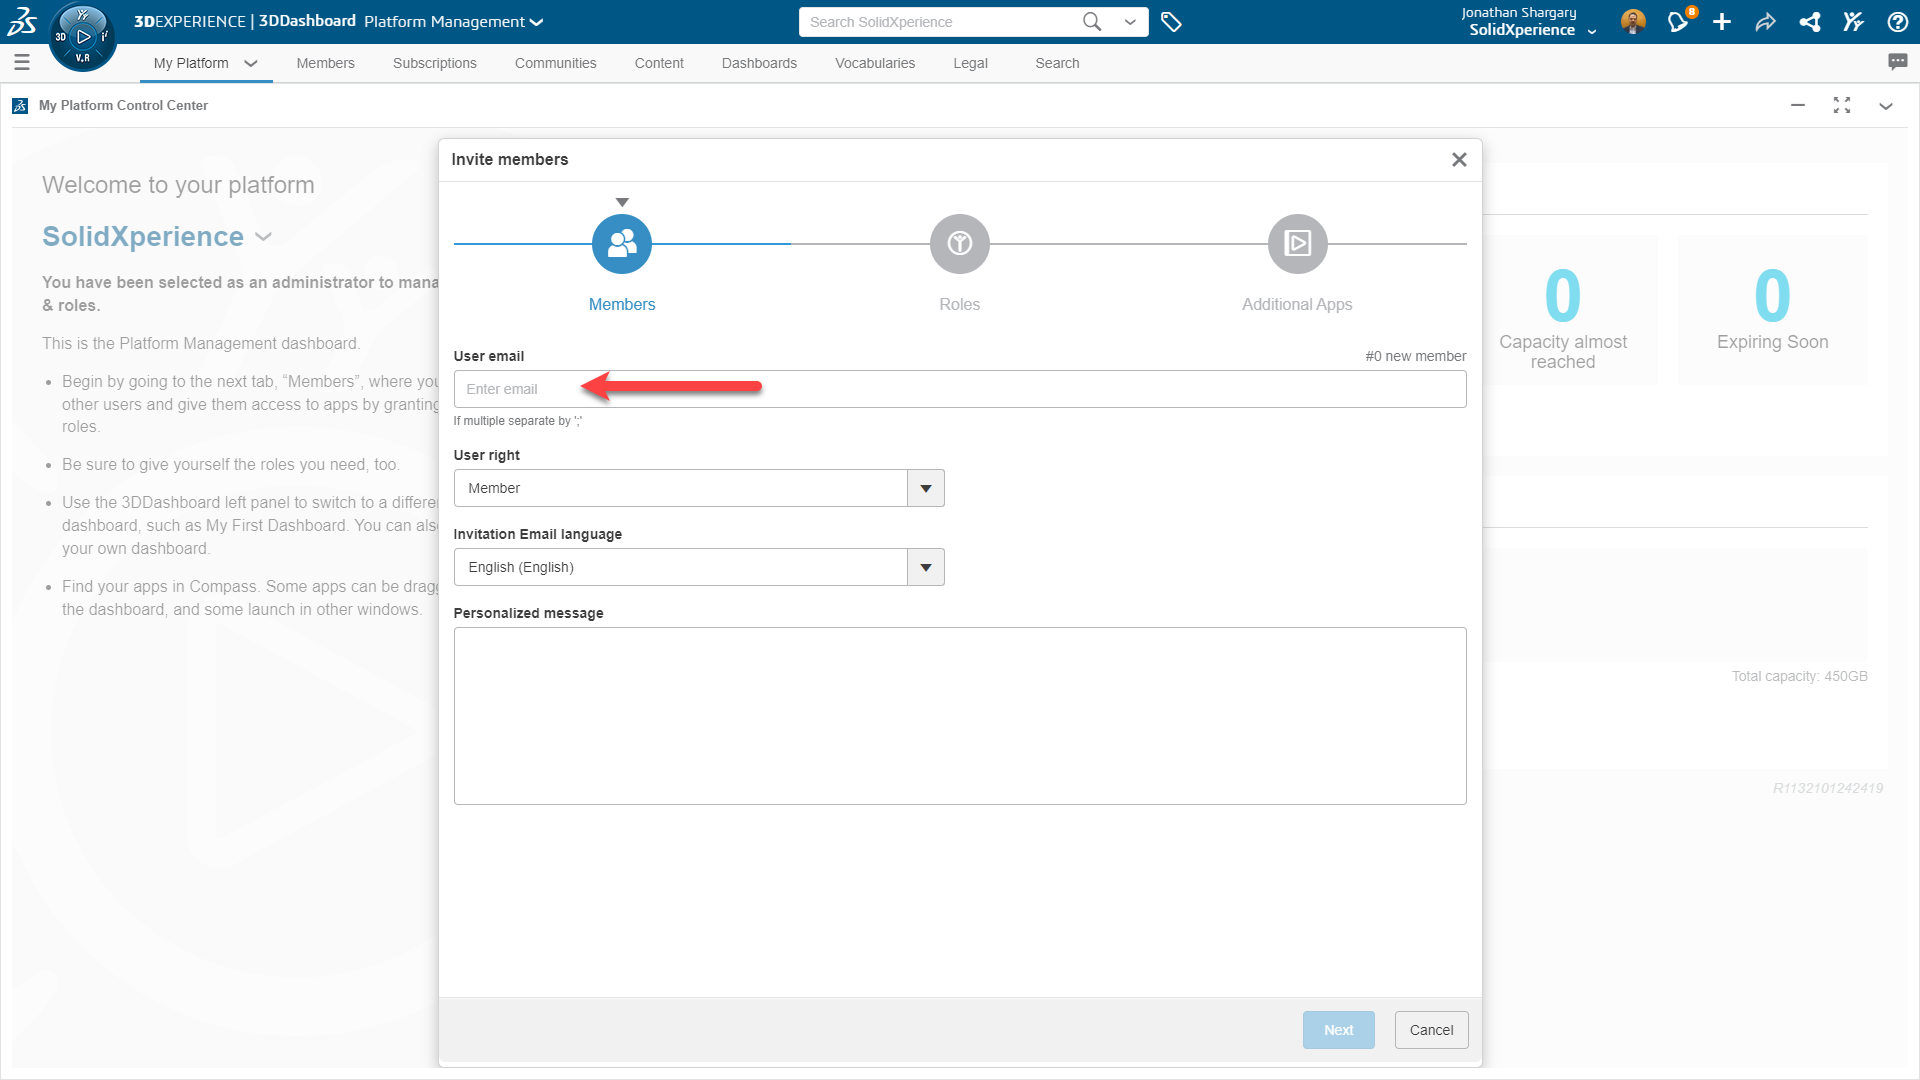Click the plus Add icon
The width and height of the screenshot is (1920, 1080).
click(1722, 22)
